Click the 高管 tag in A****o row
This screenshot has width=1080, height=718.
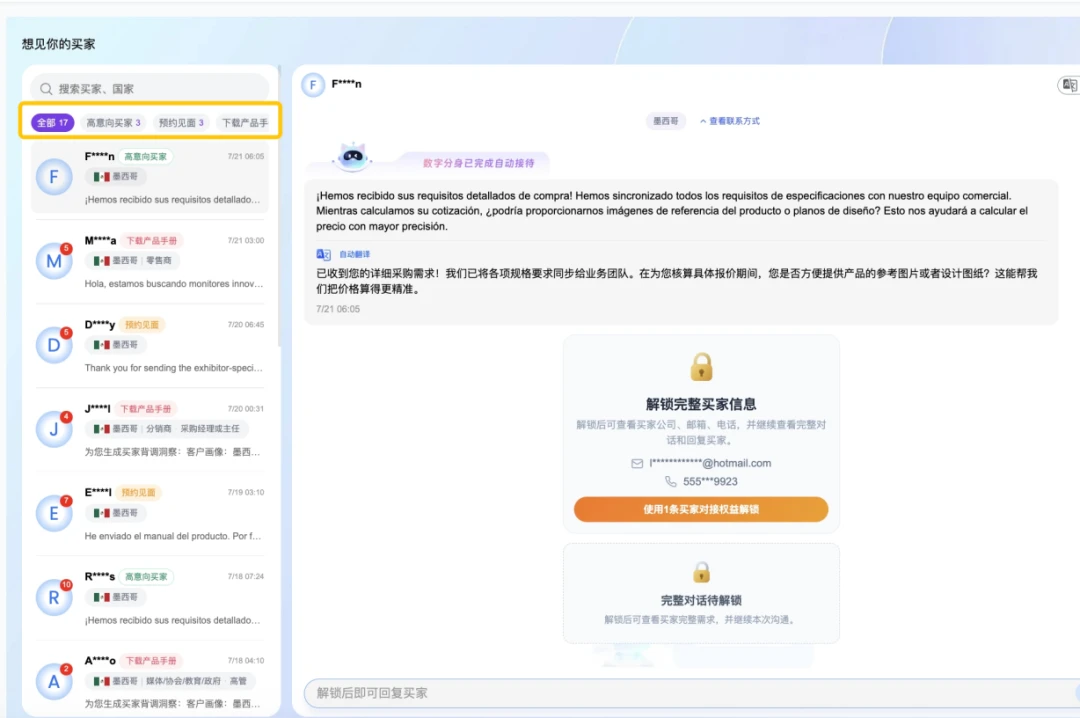coord(238,681)
